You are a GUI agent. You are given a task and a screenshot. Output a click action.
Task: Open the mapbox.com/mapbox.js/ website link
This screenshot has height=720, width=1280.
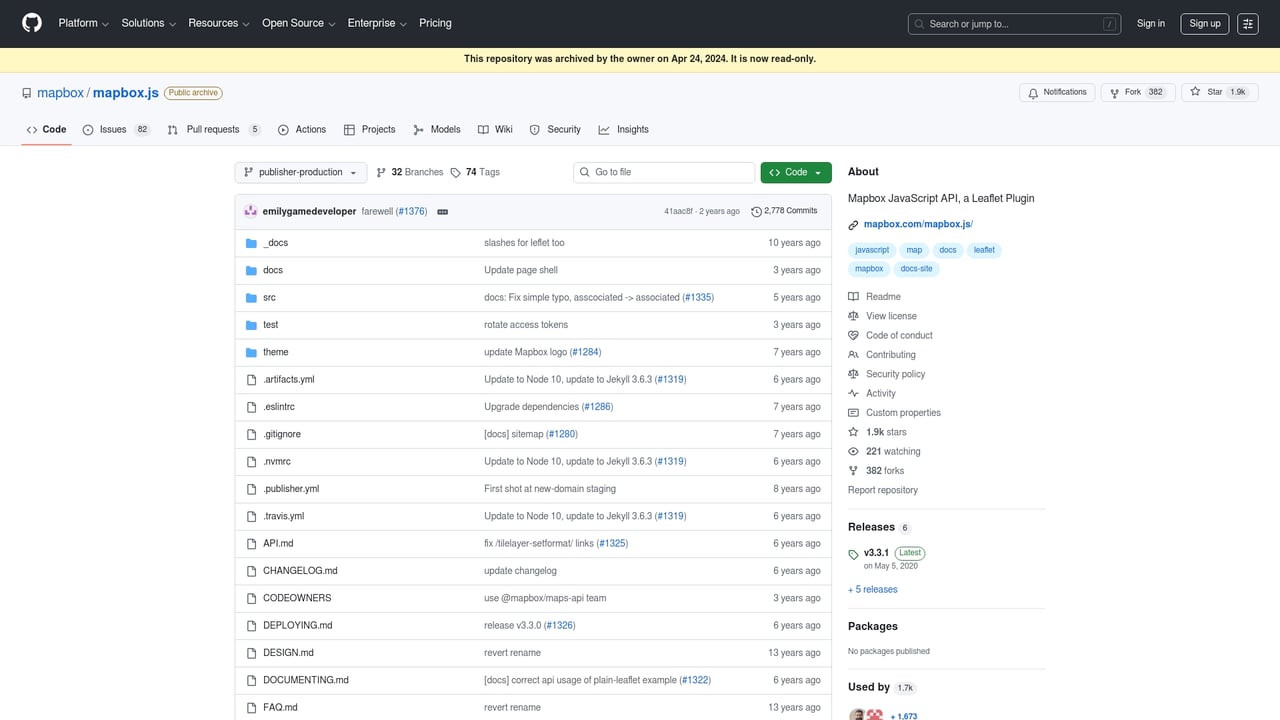click(x=916, y=224)
